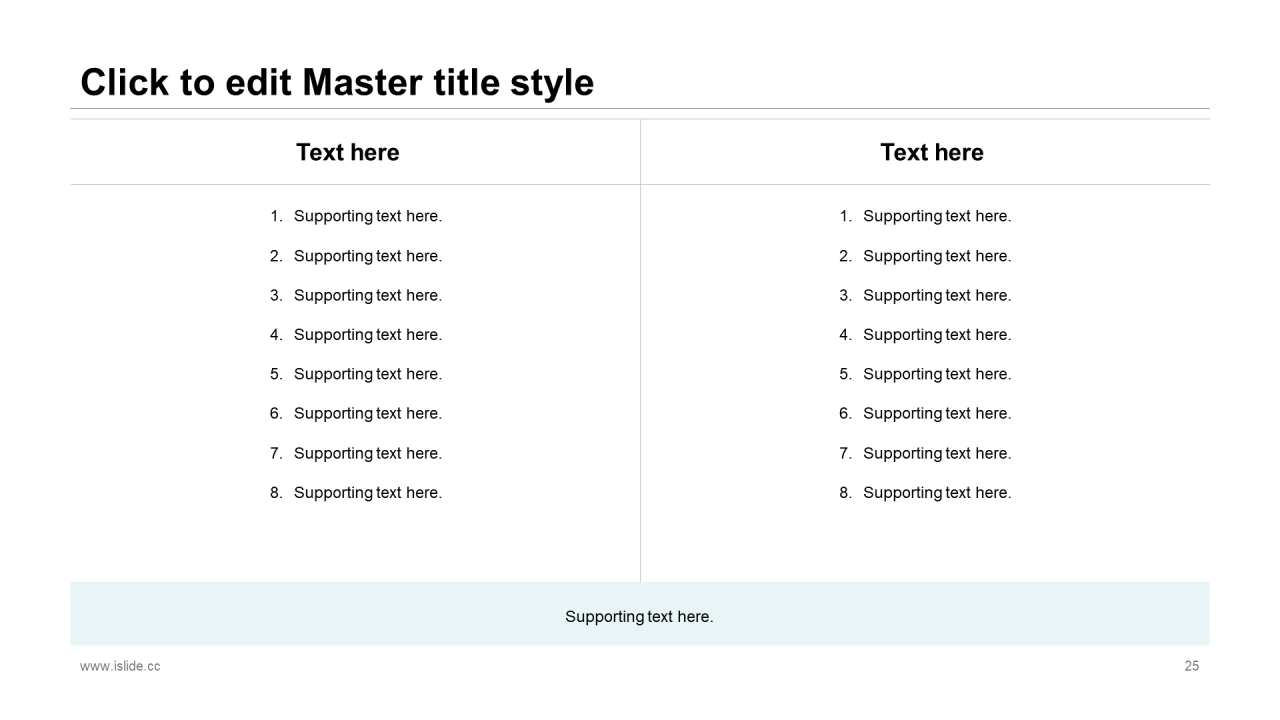This screenshot has height=720, width=1280.
Task: Click the supporting text in the blue footer bar
Action: [639, 616]
